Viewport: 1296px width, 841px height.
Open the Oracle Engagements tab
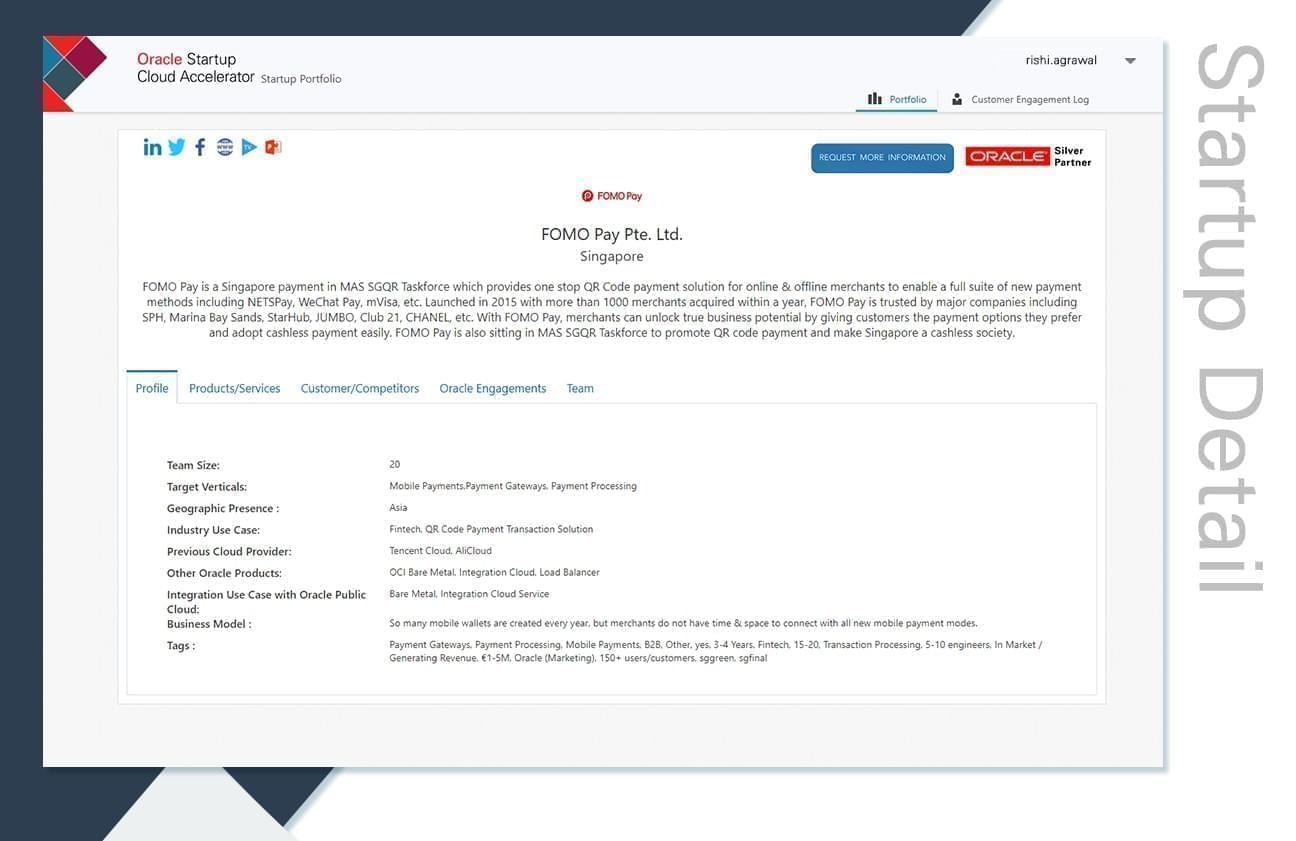pos(492,388)
